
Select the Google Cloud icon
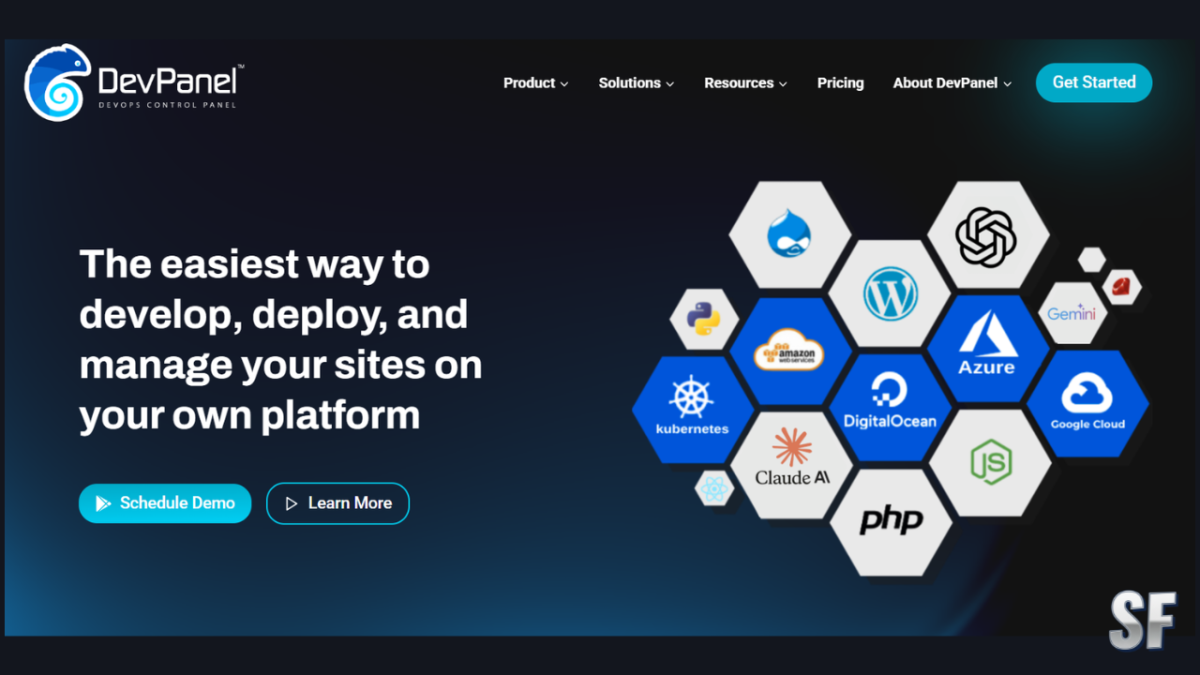tap(1087, 407)
